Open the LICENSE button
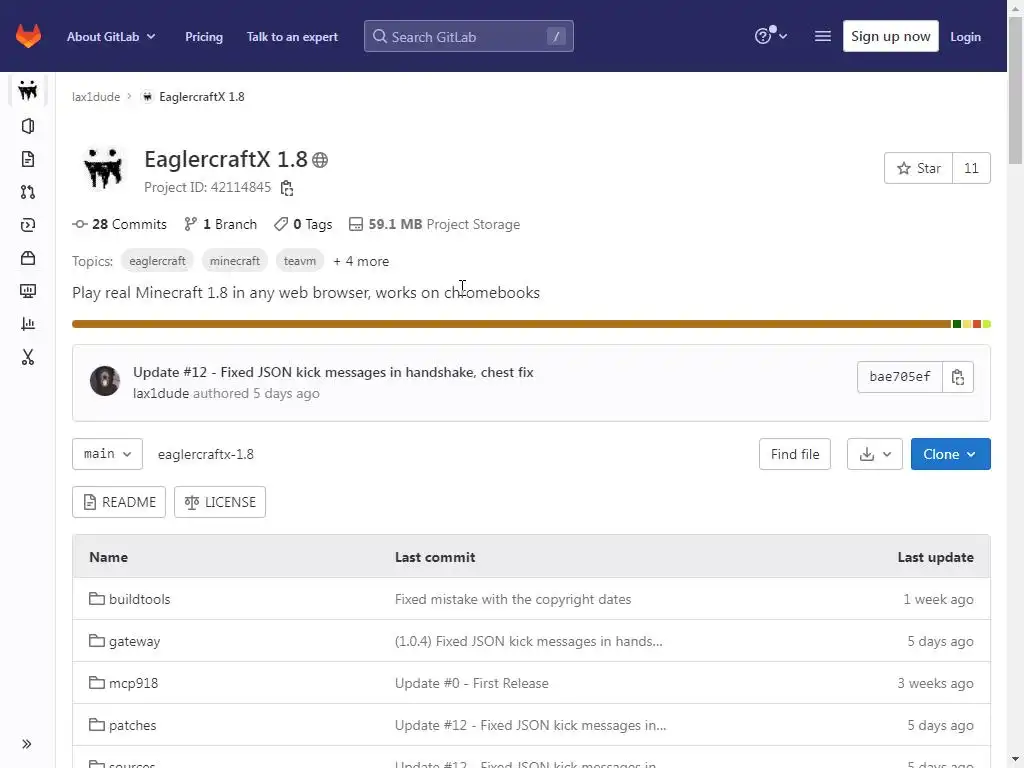The height and width of the screenshot is (768, 1024). pyautogui.click(x=220, y=502)
